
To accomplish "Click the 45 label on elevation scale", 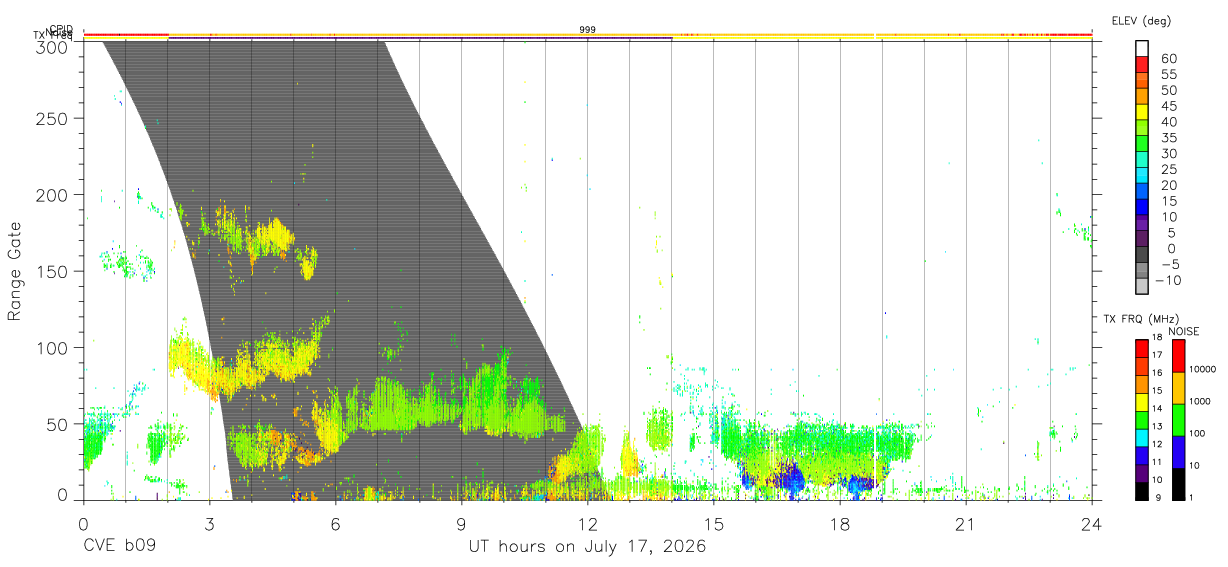I will point(1168,106).
